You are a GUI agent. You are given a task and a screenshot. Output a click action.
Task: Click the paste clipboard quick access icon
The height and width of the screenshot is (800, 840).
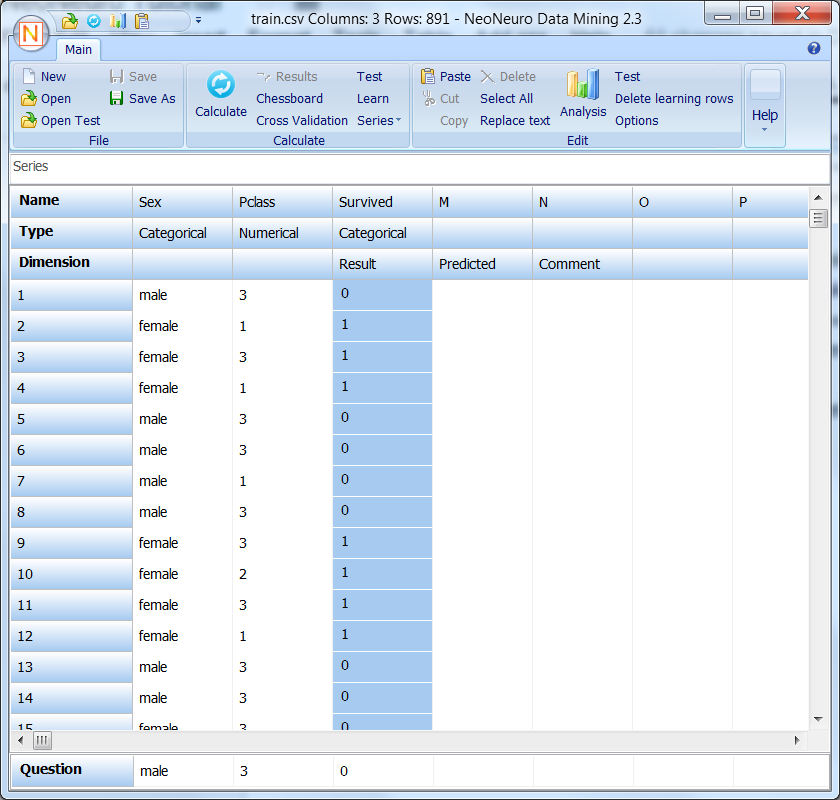coord(142,21)
